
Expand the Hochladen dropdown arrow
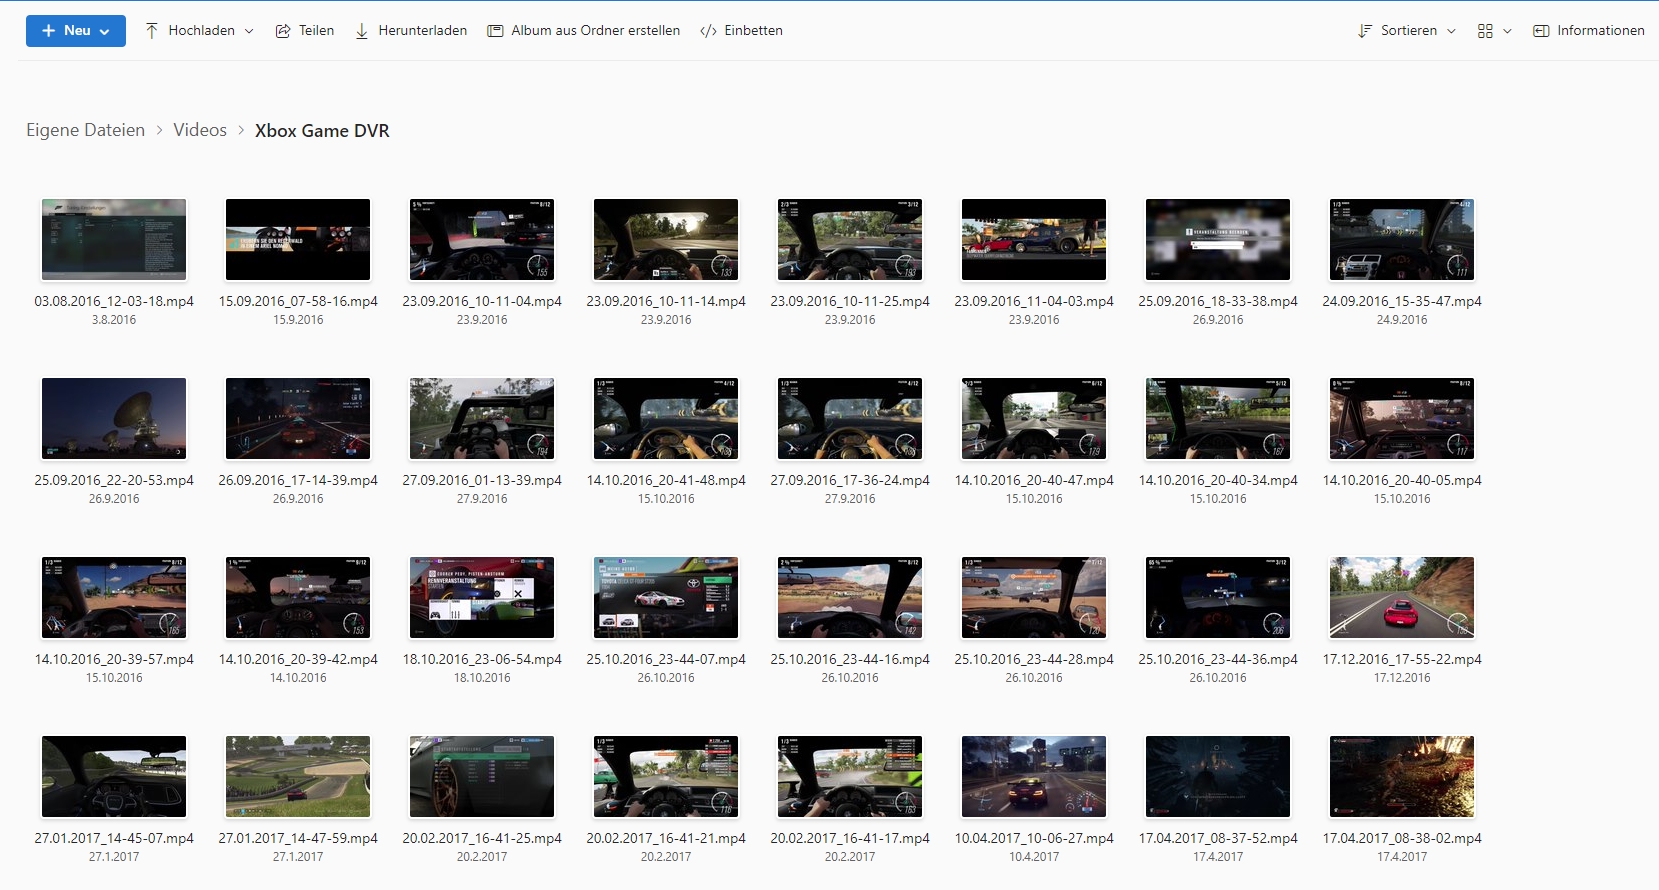249,31
